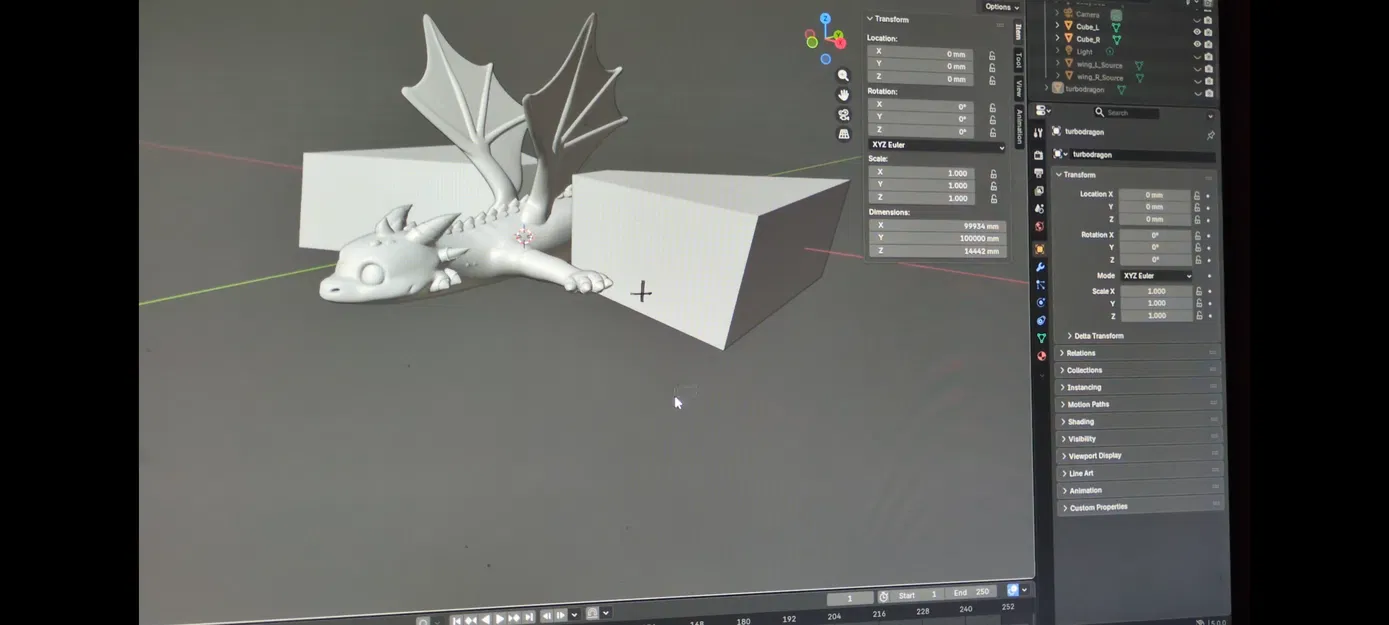Viewport: 1389px width, 625px height.
Task: Switch to the Tool sidebar tab
Action: pos(1019,60)
